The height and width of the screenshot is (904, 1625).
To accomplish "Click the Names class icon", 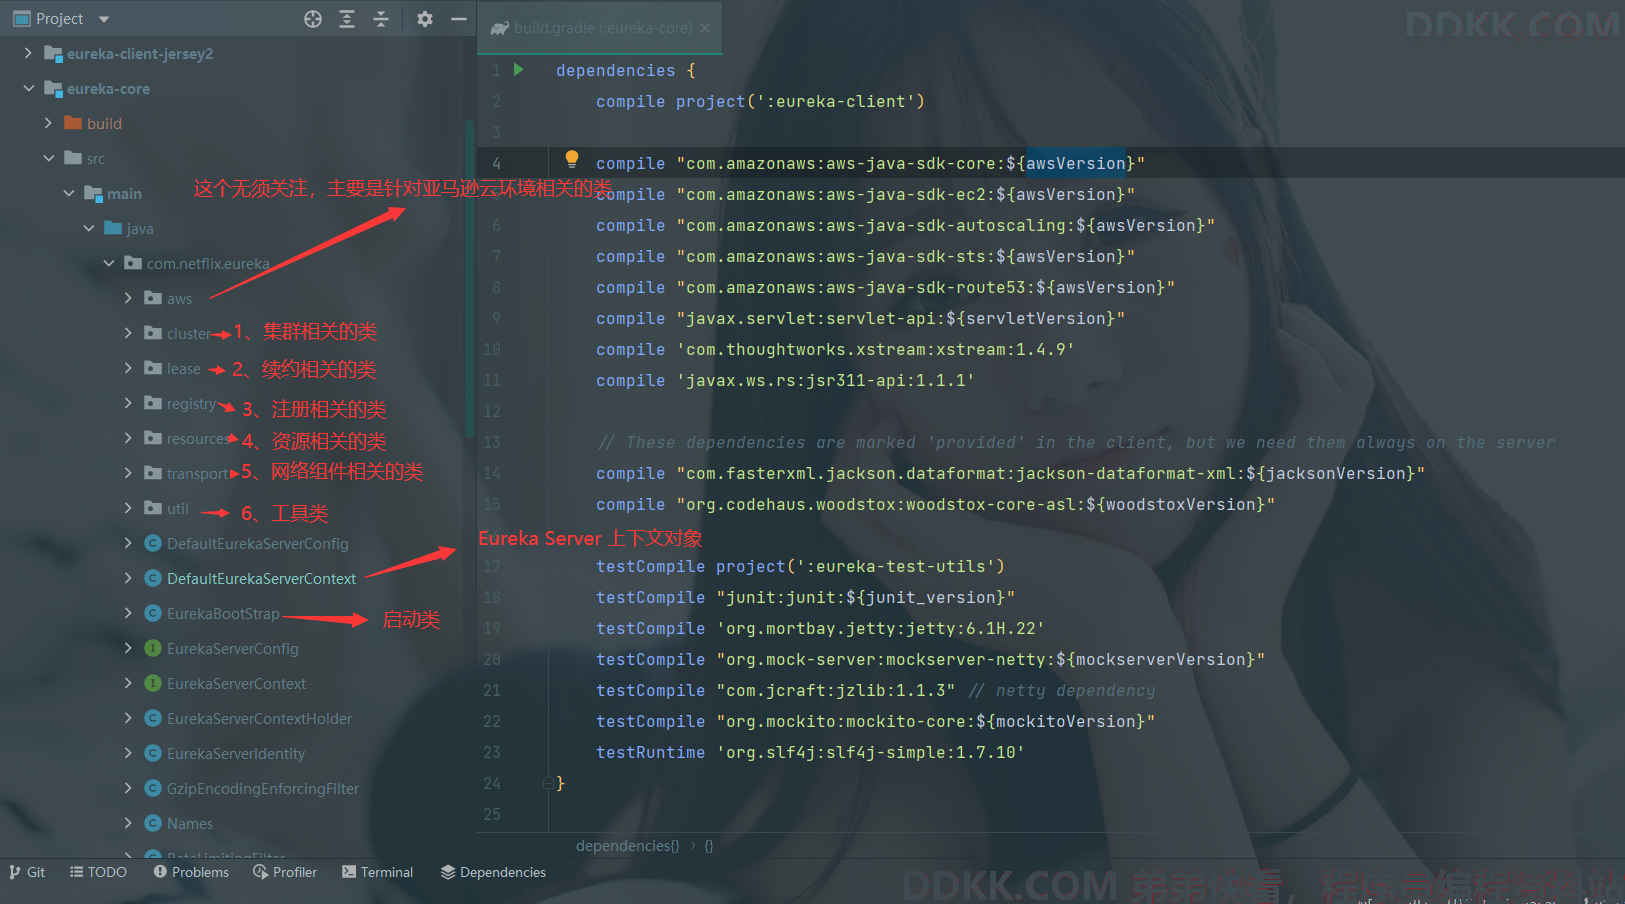I will pos(153,823).
